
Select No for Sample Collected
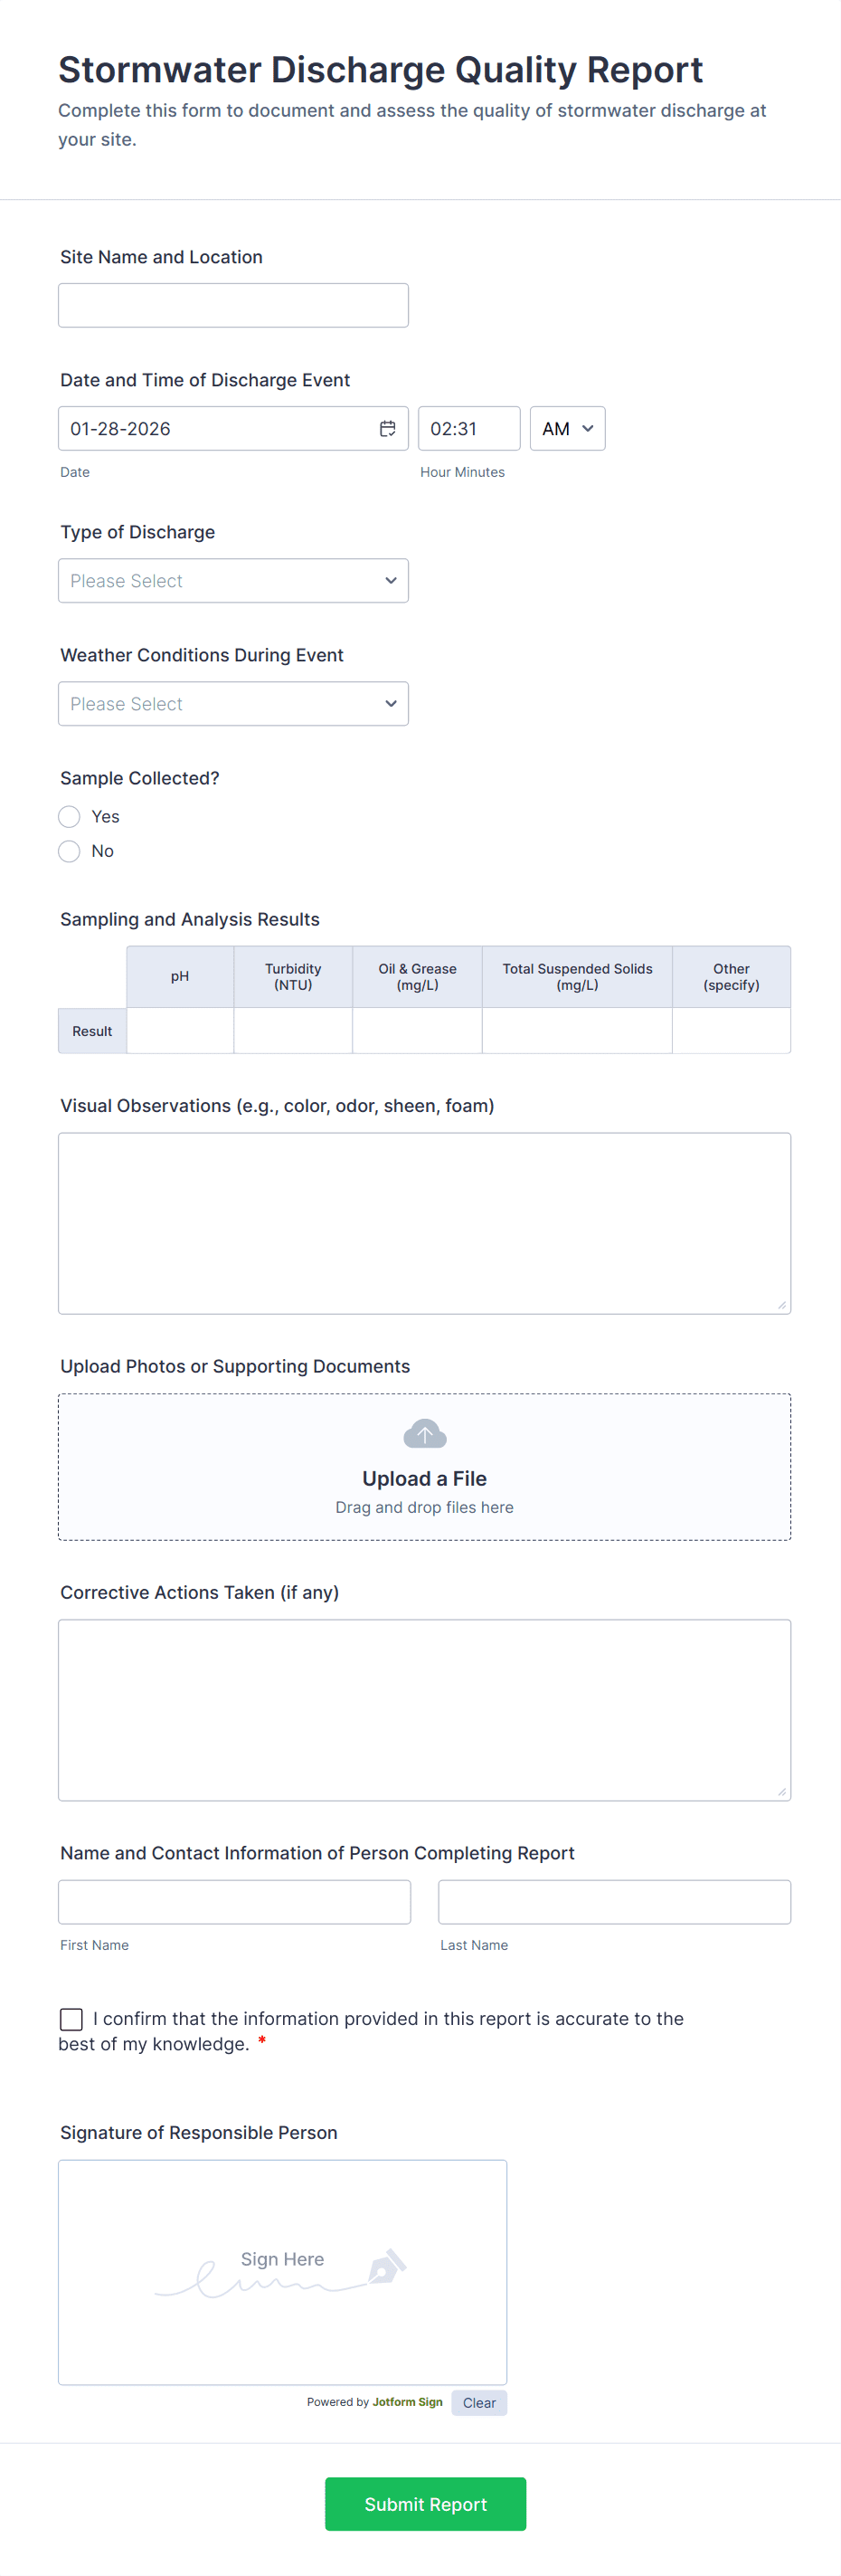click(x=69, y=851)
